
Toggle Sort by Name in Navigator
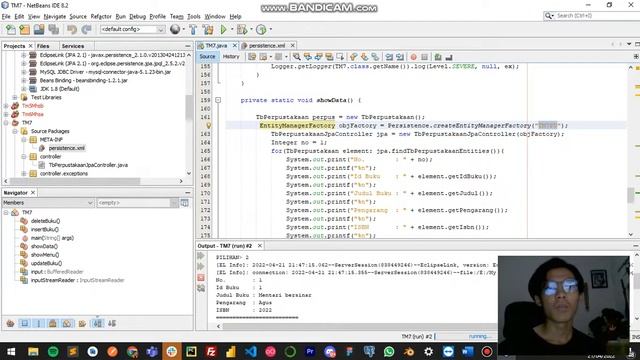pyautogui.click(x=98, y=324)
